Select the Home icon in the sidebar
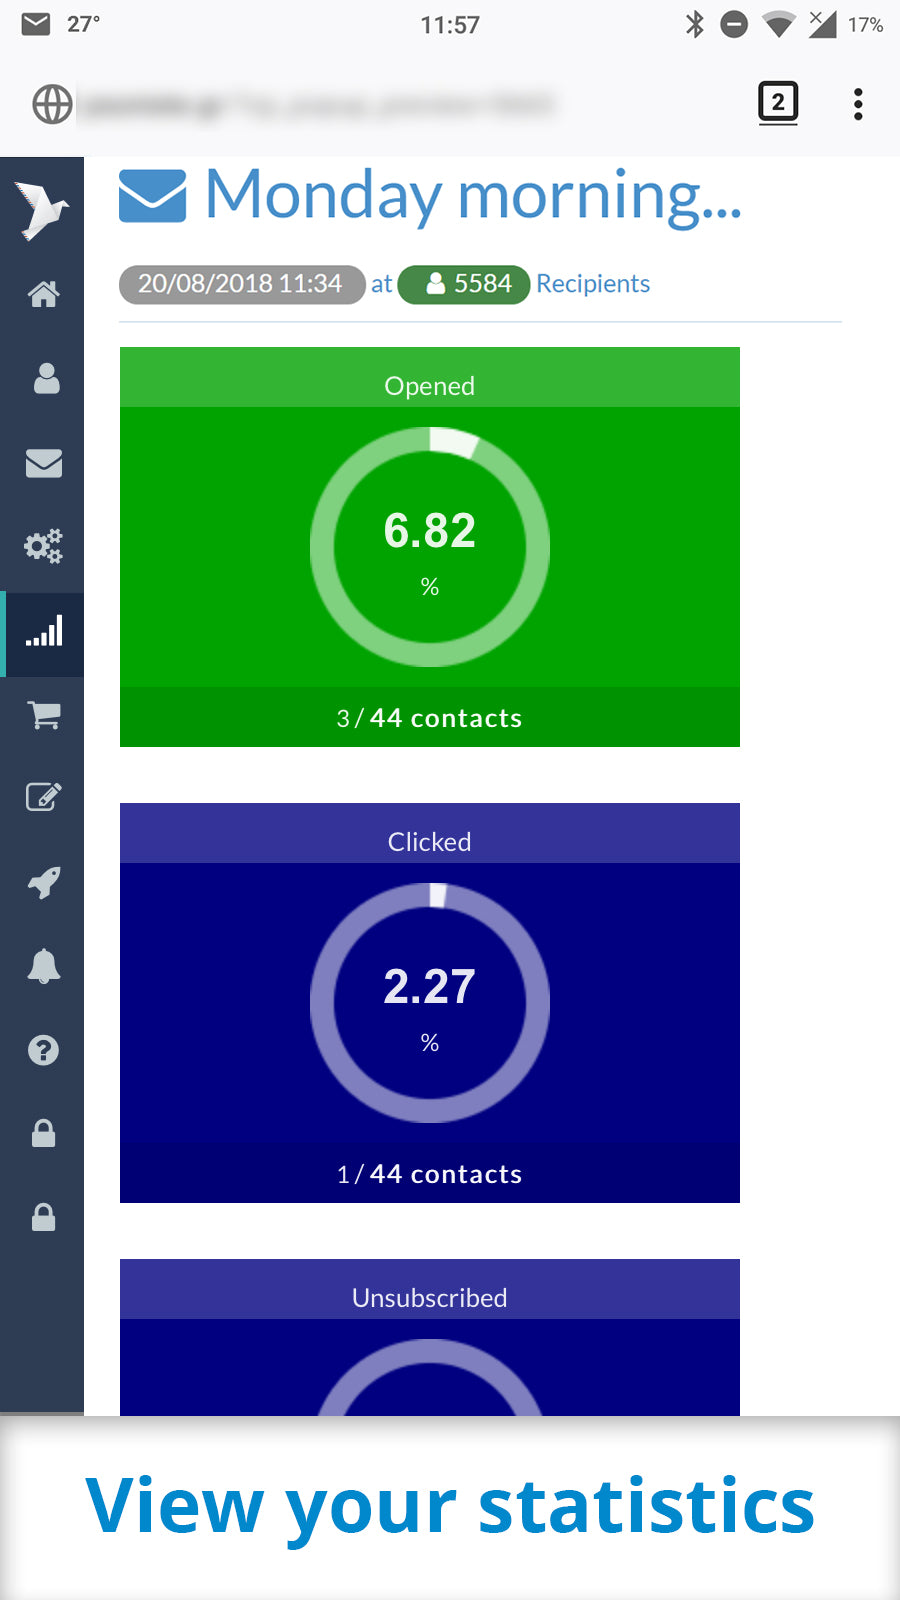The height and width of the screenshot is (1600, 900). click(43, 294)
